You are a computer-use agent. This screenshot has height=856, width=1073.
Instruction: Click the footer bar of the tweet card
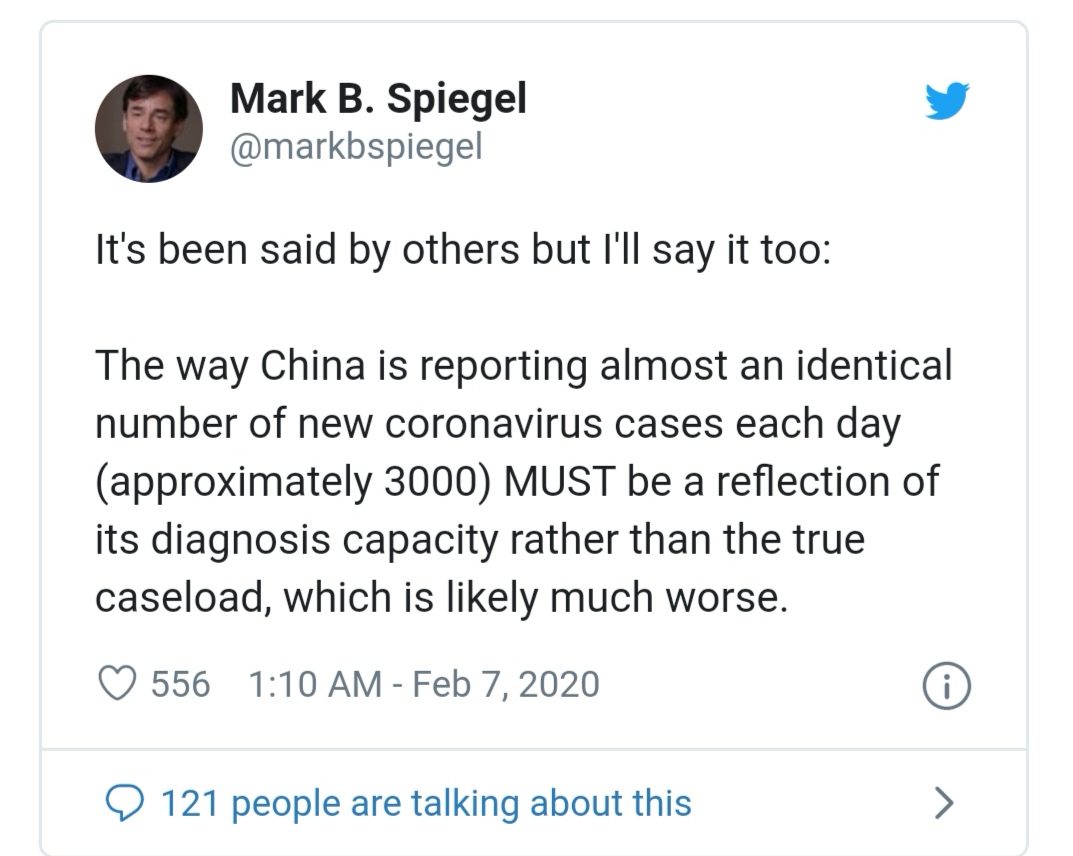534,803
